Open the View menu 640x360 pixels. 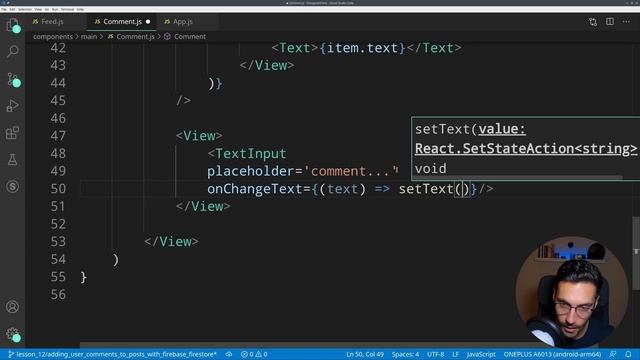click(x=38, y=9)
